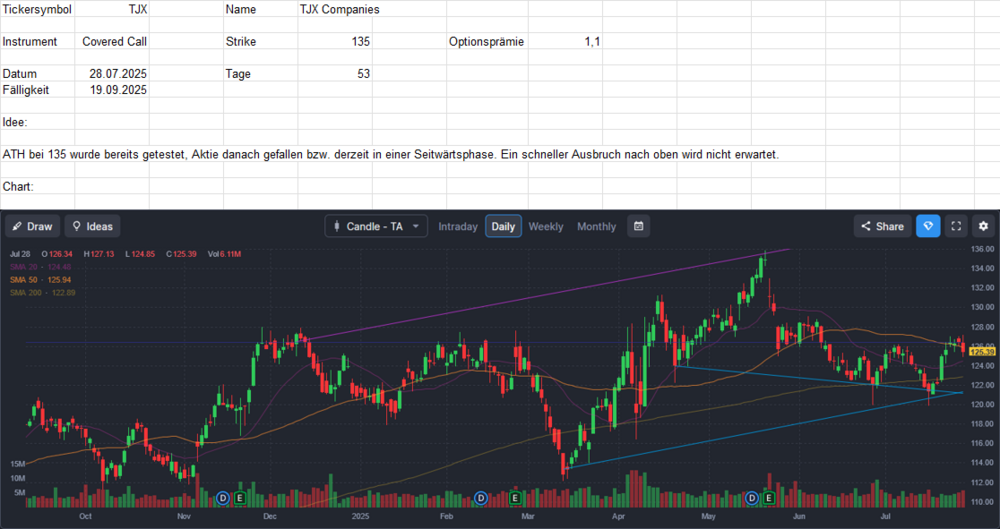
Task: Click the March earnings E marker
Action: coord(515,497)
